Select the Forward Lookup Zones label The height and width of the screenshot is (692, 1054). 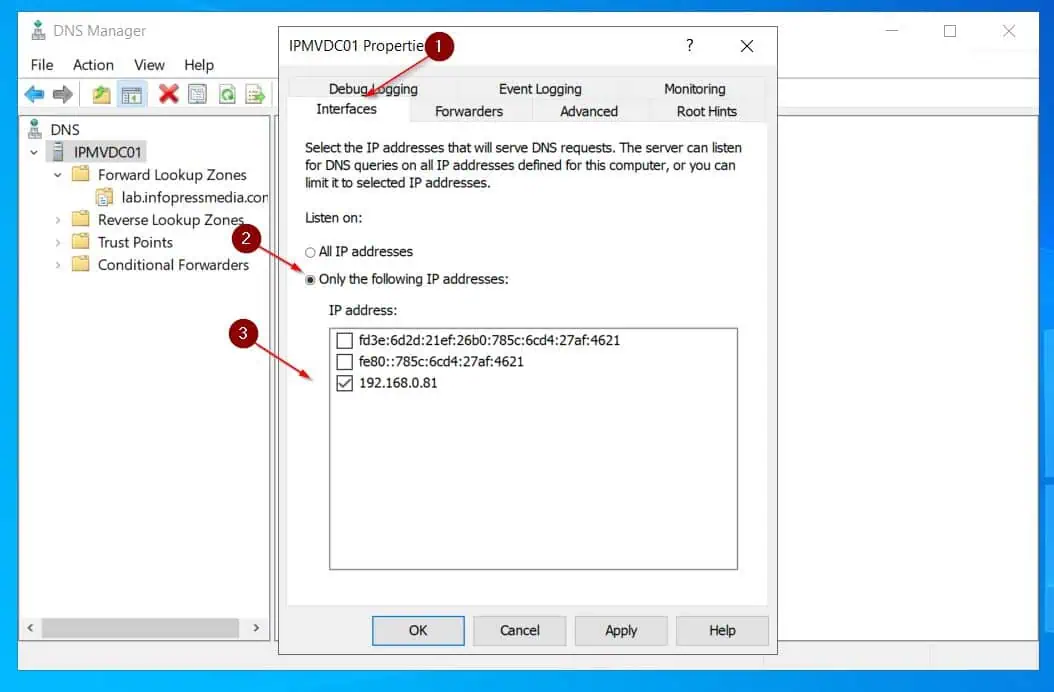coord(172,175)
